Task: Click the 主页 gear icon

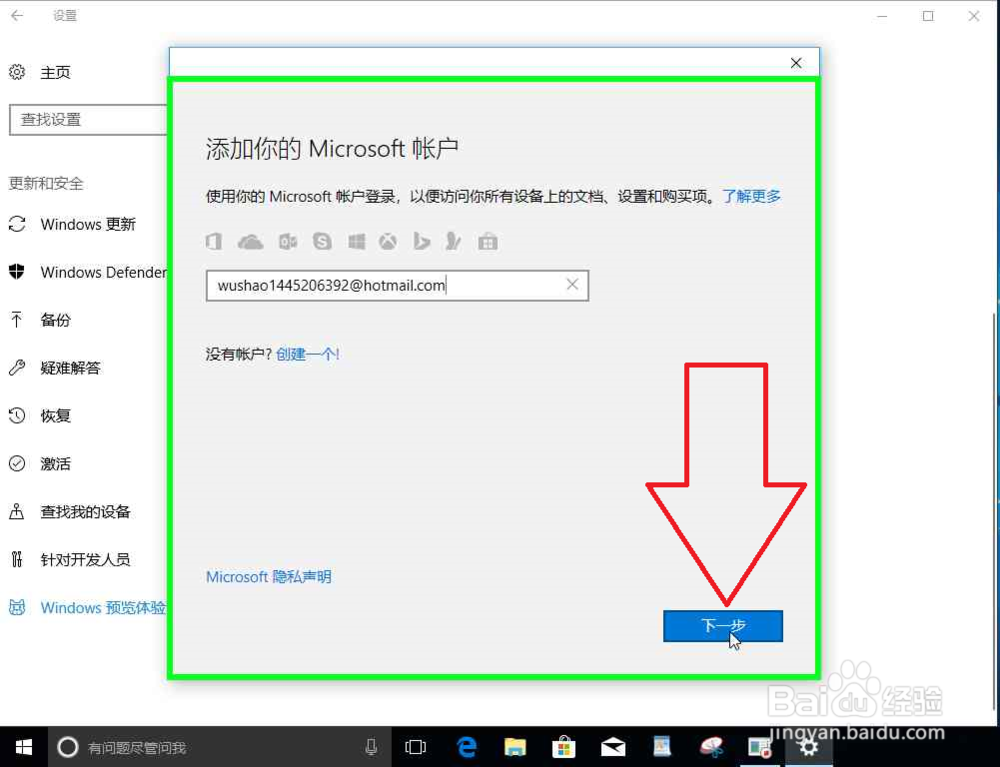Action: (17, 72)
